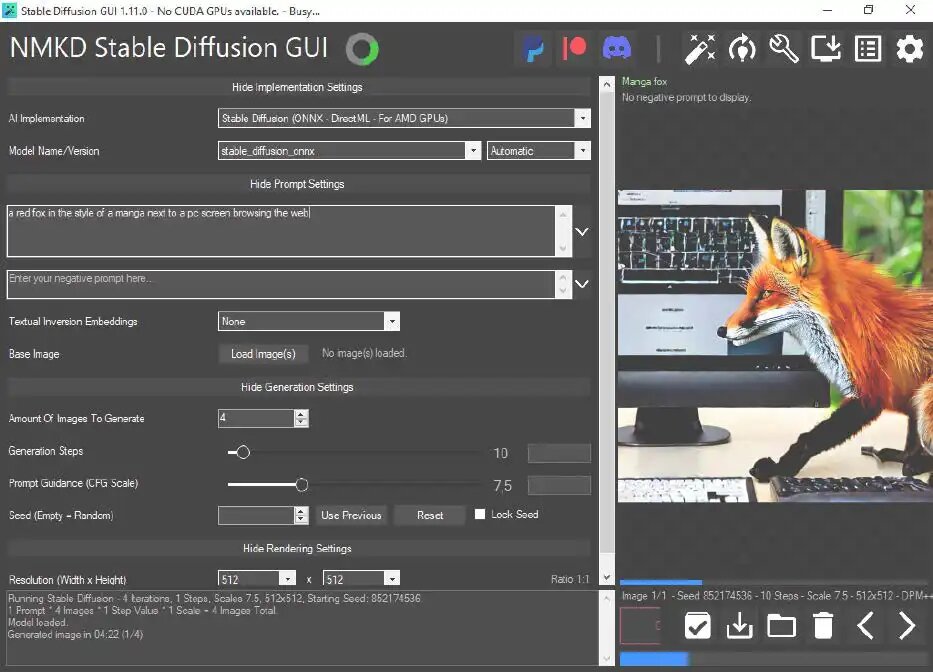Open the wrench utilities menu
Viewport: 933px width, 672px height.
click(783, 47)
